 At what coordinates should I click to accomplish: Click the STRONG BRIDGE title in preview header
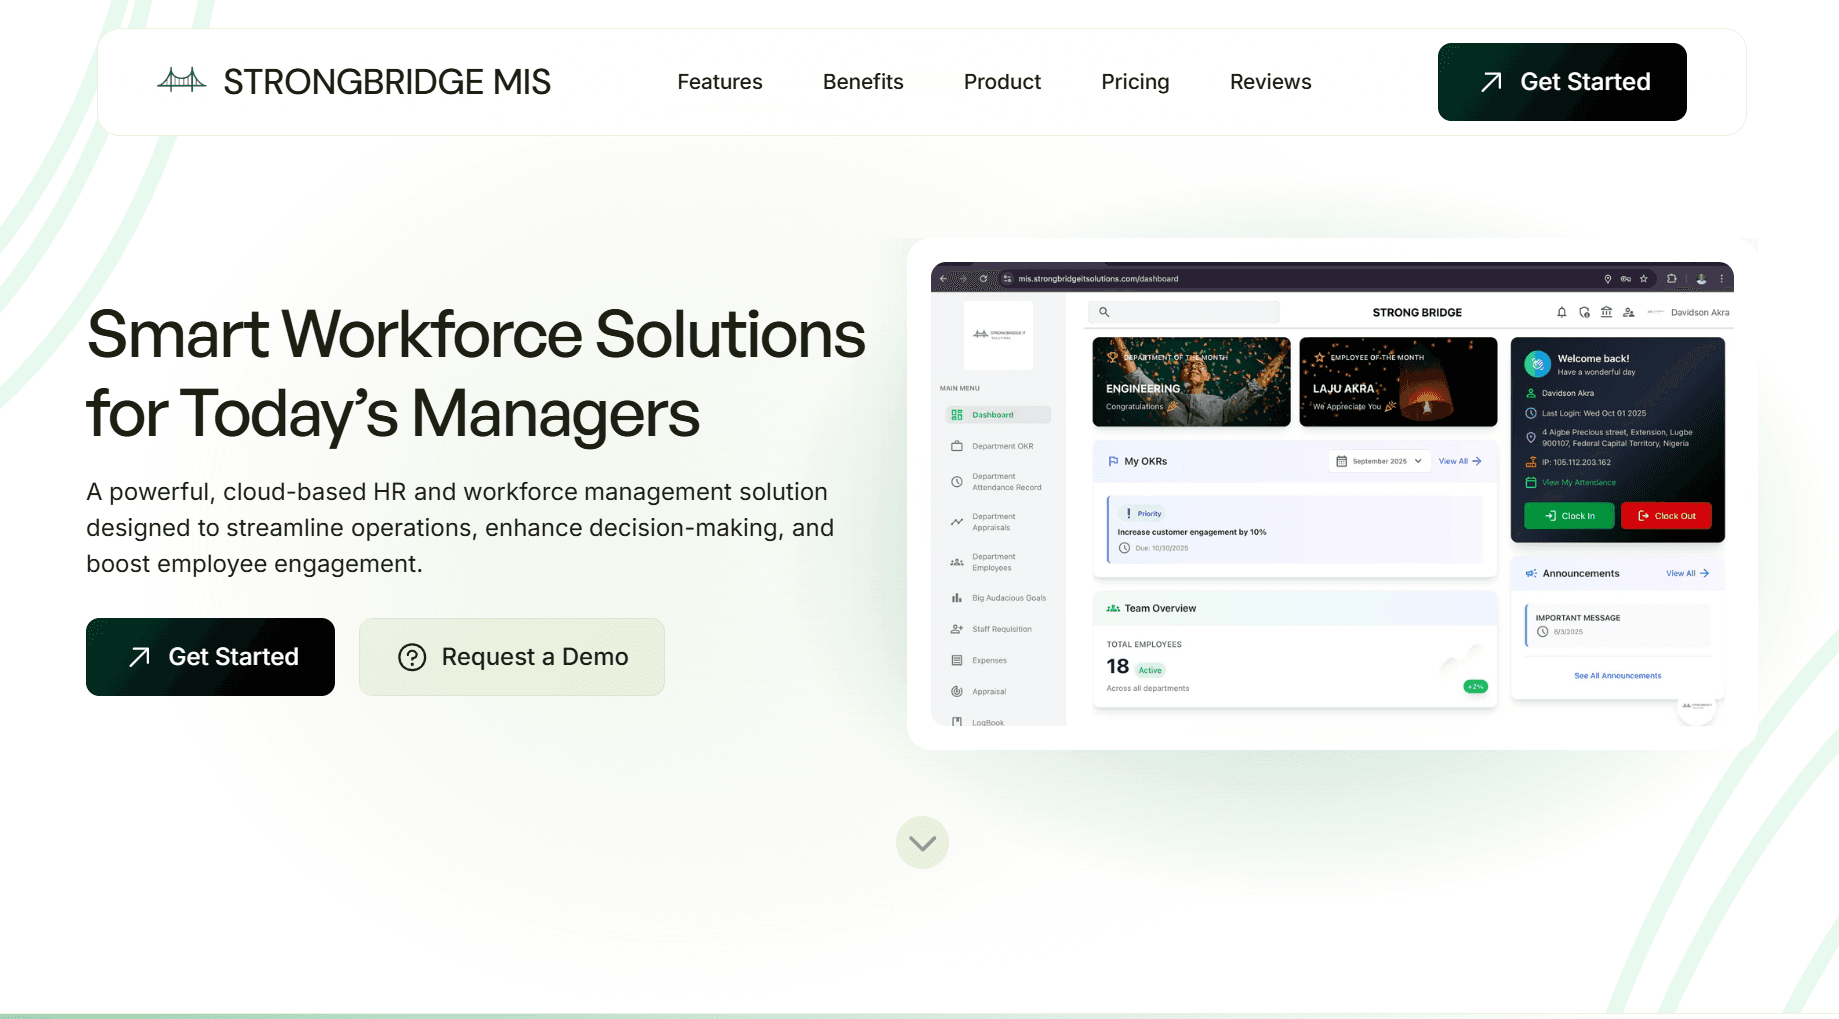(x=1417, y=312)
